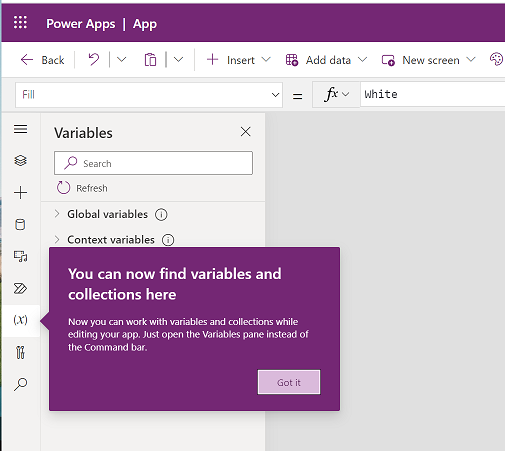Open Advanced tools icon in sidebar

point(20,352)
